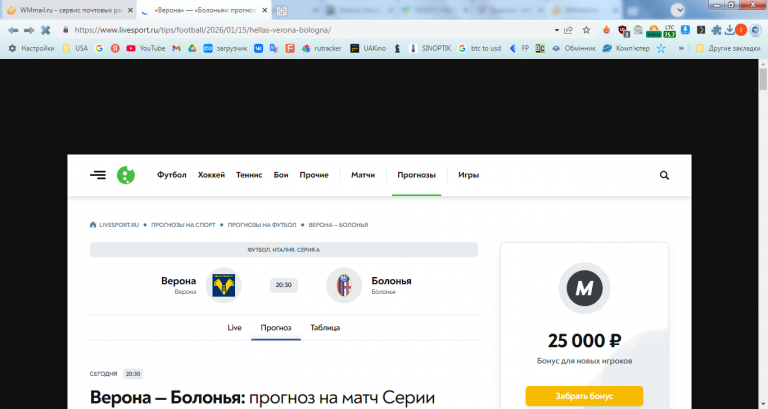Select the Прогноз match tab
Image resolution: width=768 pixels, height=409 pixels.
pyautogui.click(x=276, y=328)
